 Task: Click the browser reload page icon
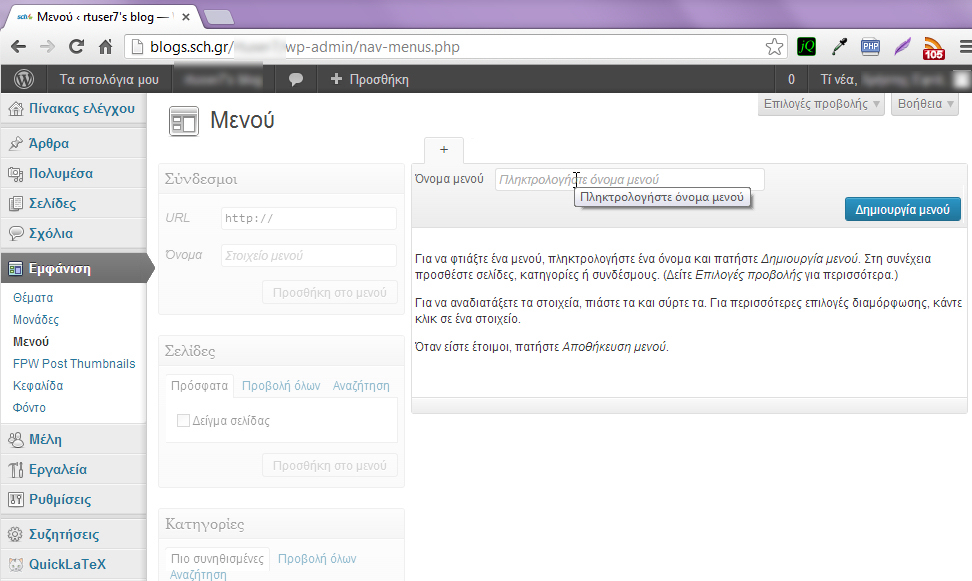coord(76,47)
